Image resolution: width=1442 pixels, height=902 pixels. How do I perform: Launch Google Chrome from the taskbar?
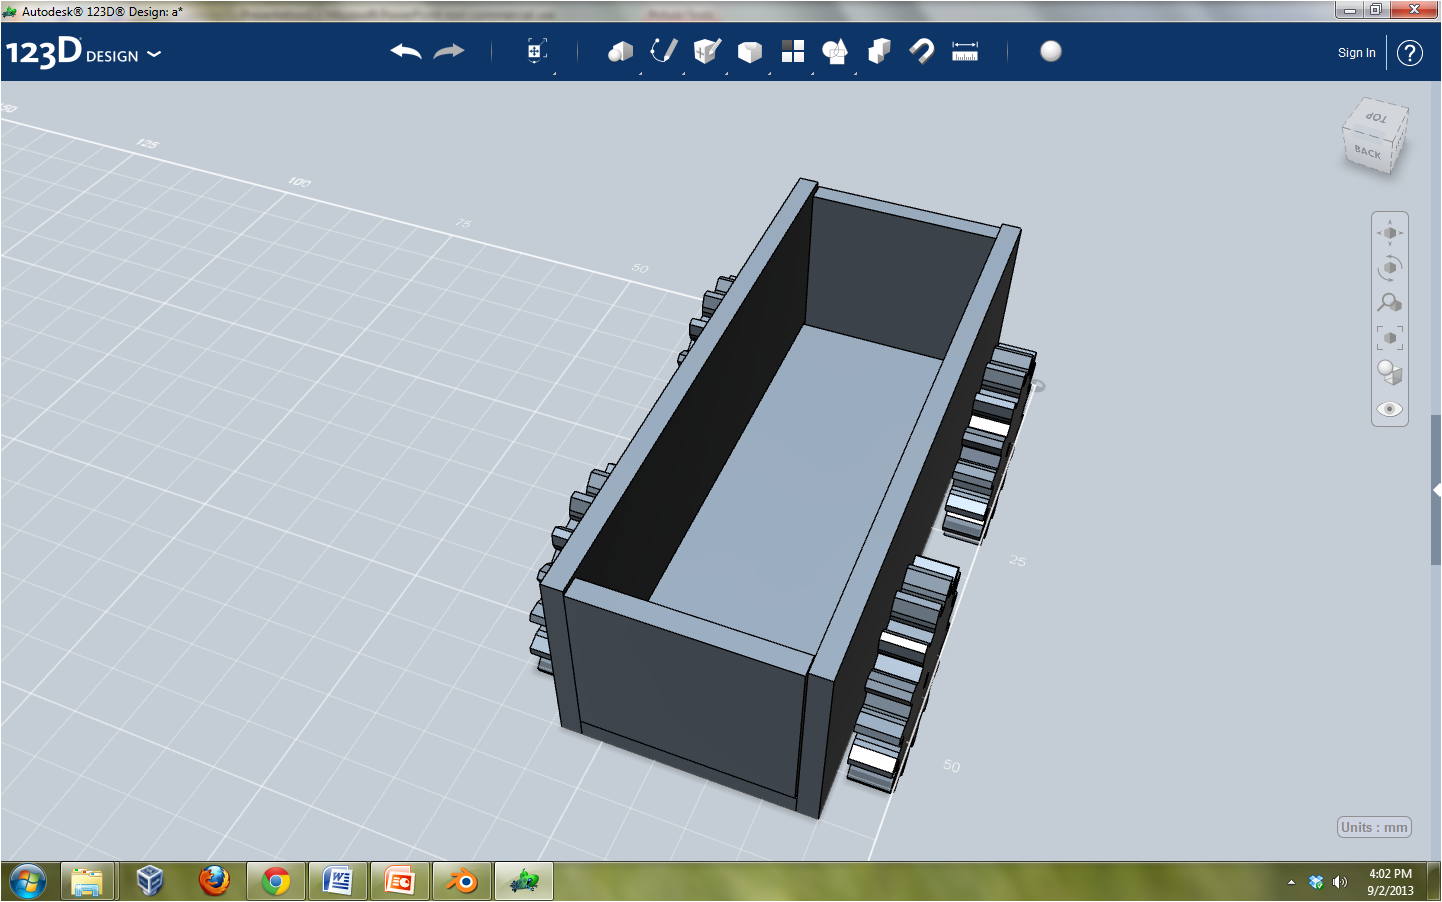point(276,881)
